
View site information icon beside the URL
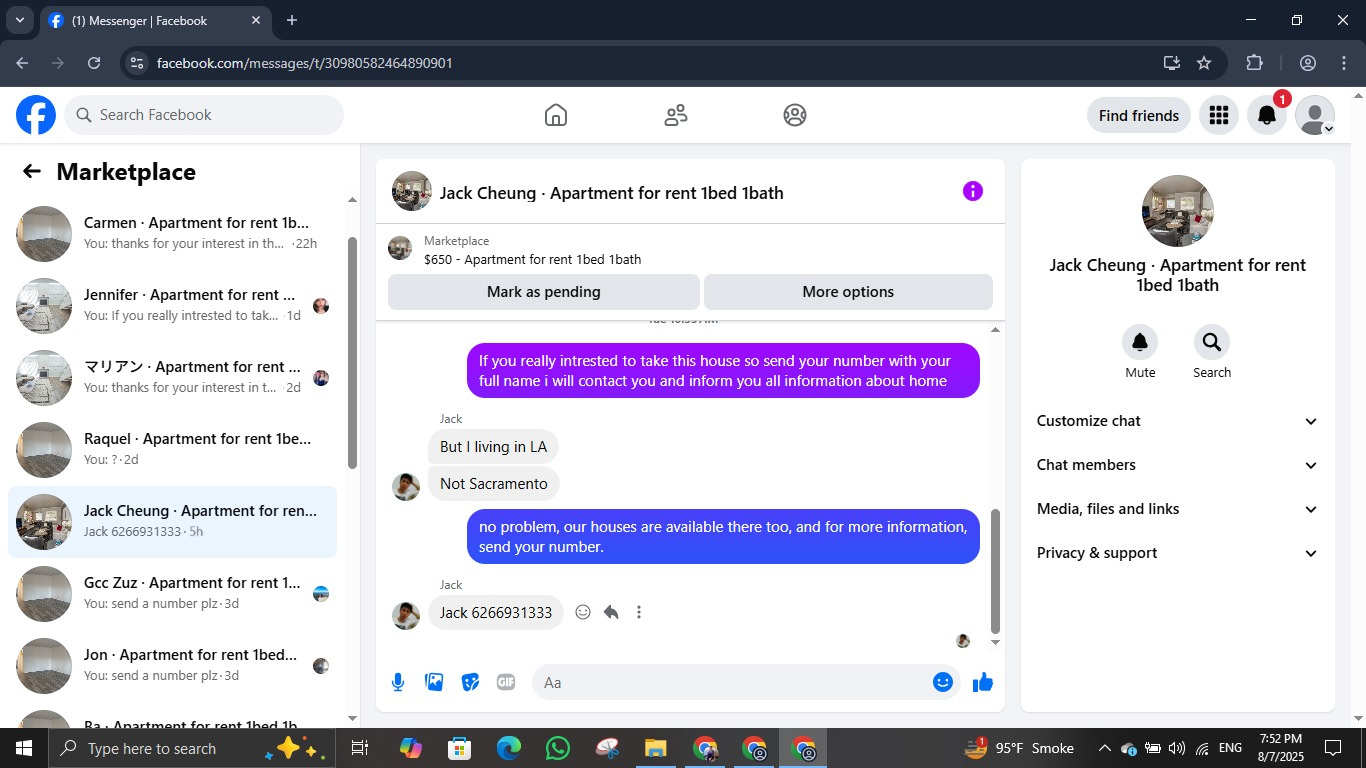(x=138, y=63)
